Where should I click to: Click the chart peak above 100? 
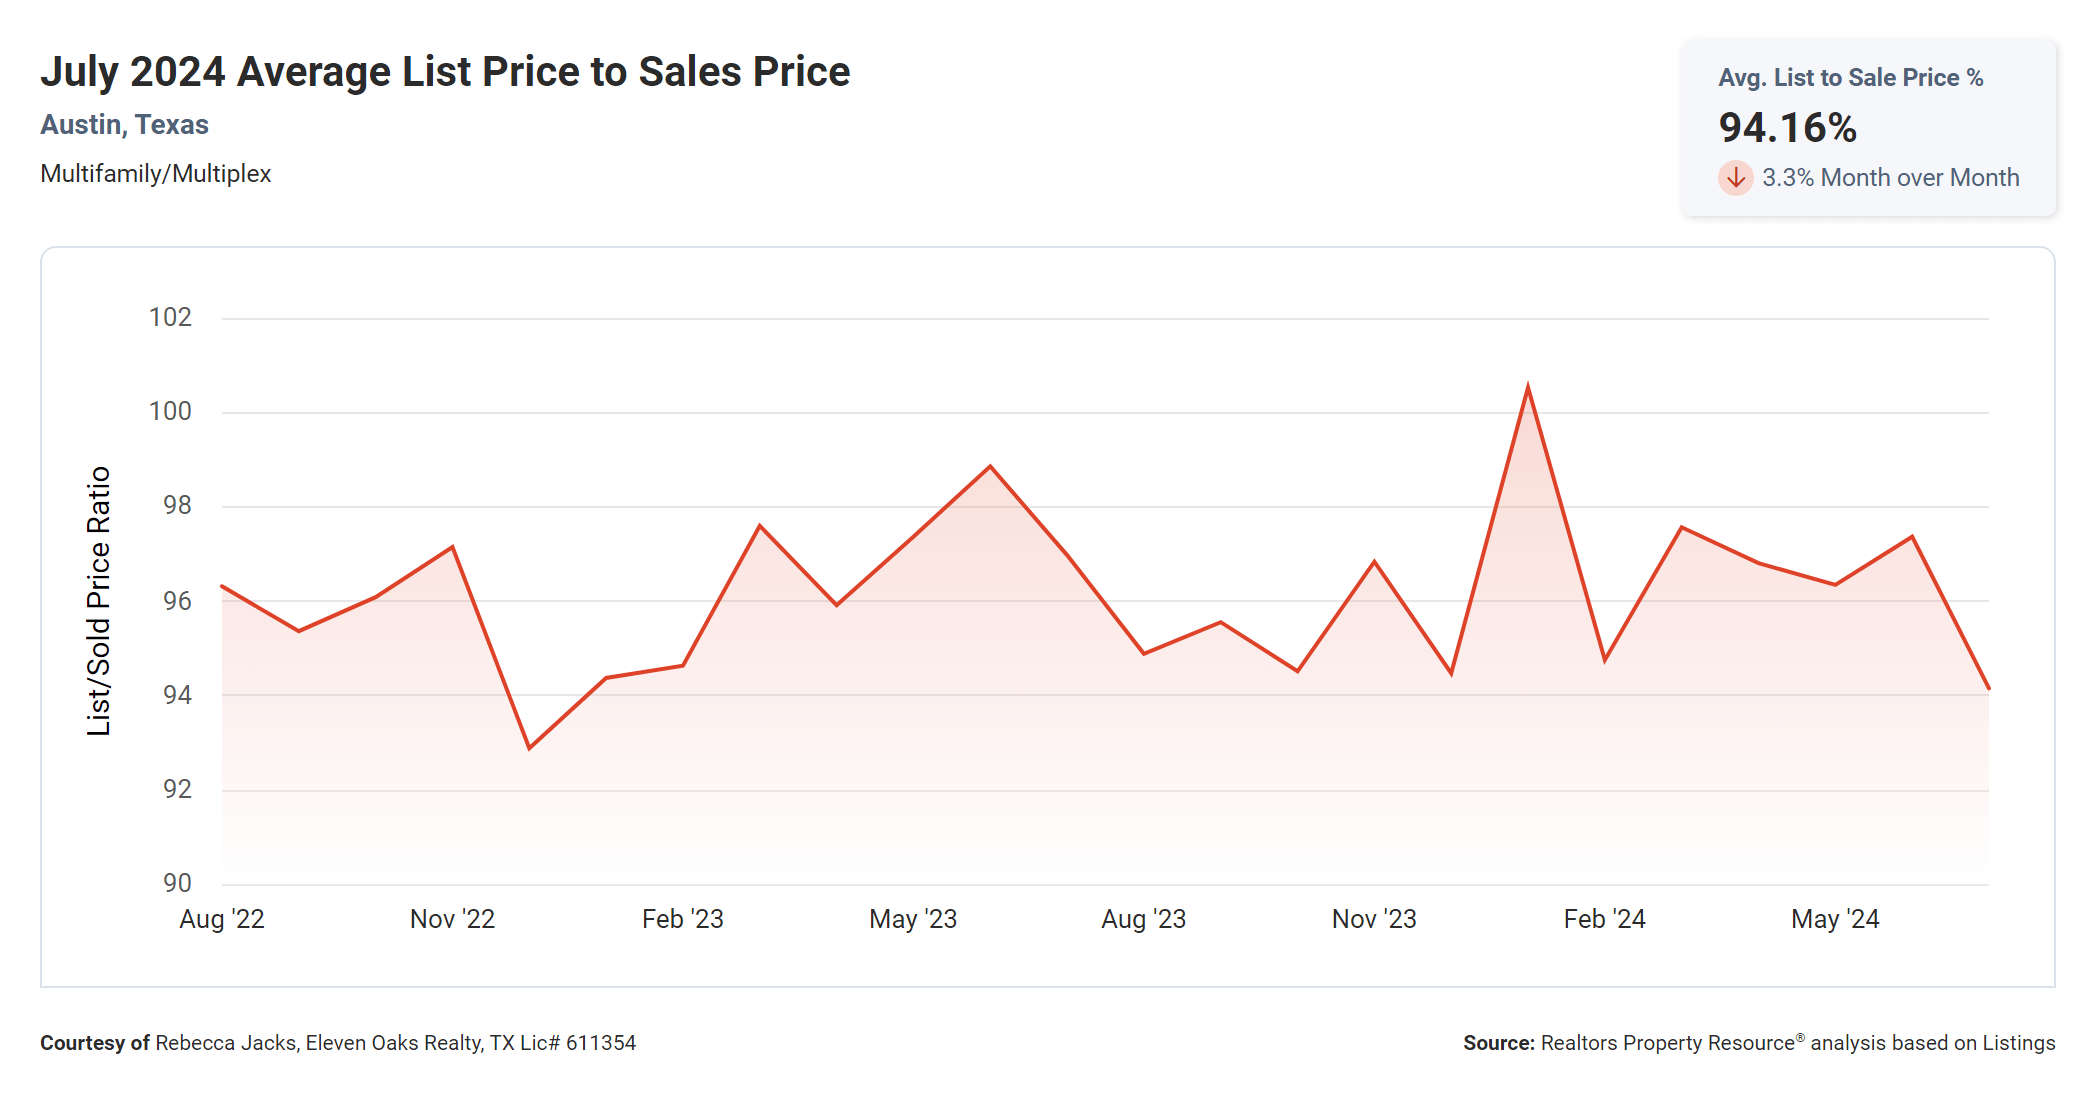coord(1528,386)
